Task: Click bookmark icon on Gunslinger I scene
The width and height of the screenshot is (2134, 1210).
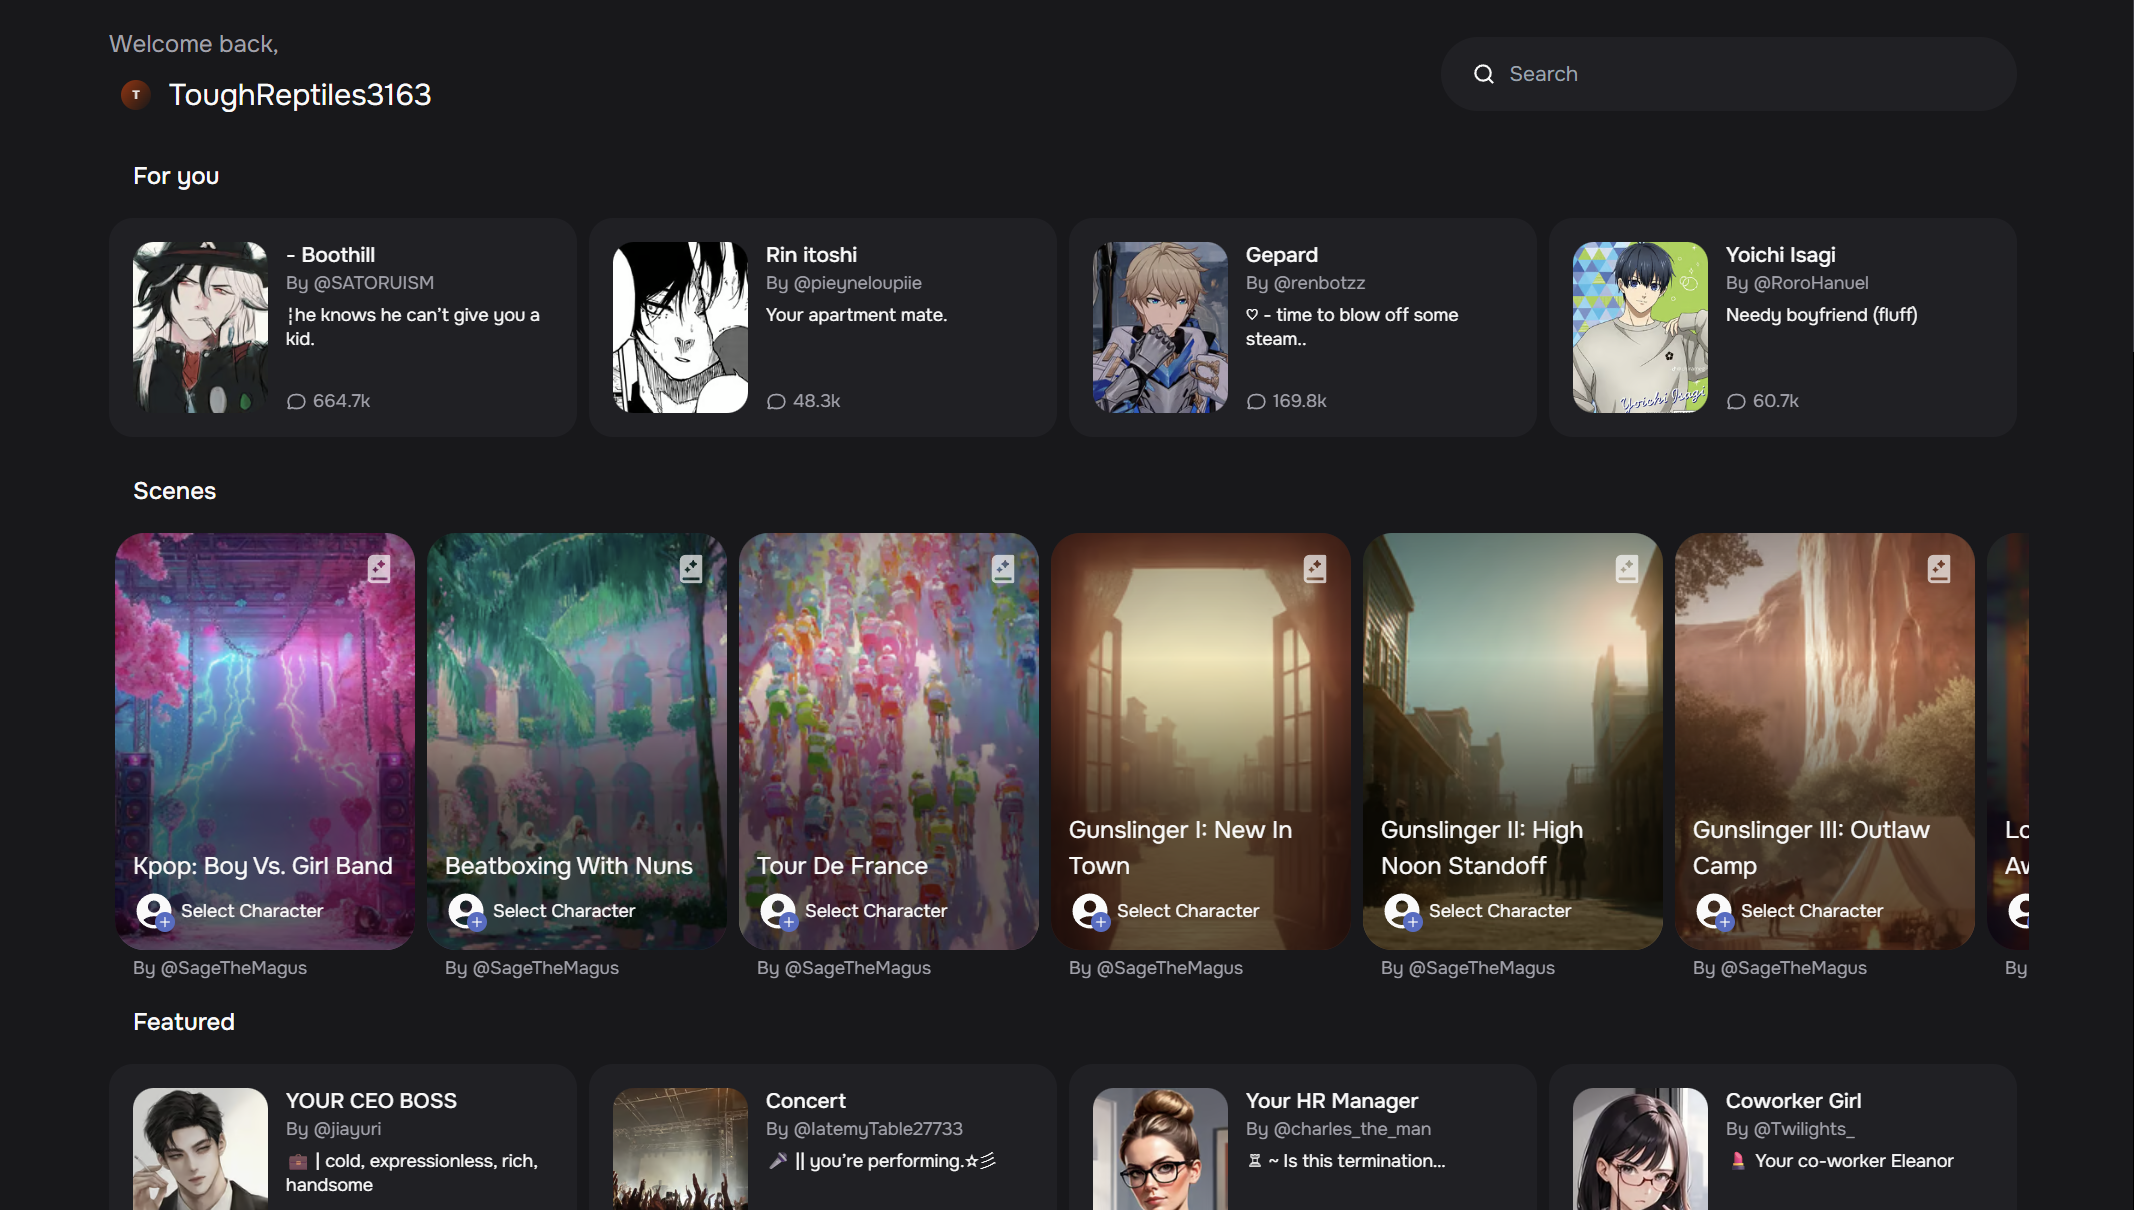Action: click(1315, 569)
